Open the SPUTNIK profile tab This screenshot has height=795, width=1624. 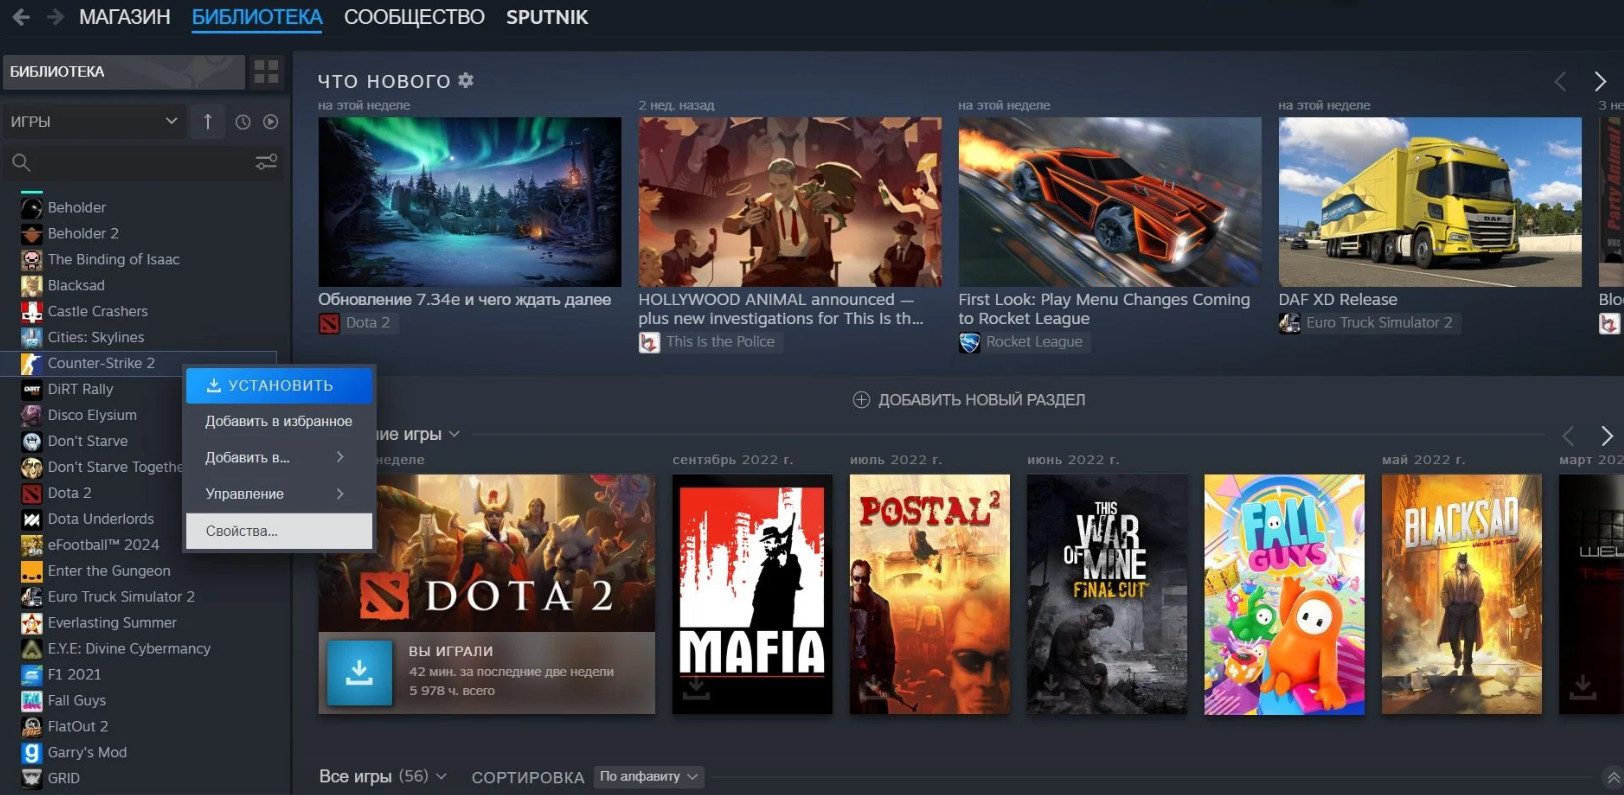tap(547, 17)
